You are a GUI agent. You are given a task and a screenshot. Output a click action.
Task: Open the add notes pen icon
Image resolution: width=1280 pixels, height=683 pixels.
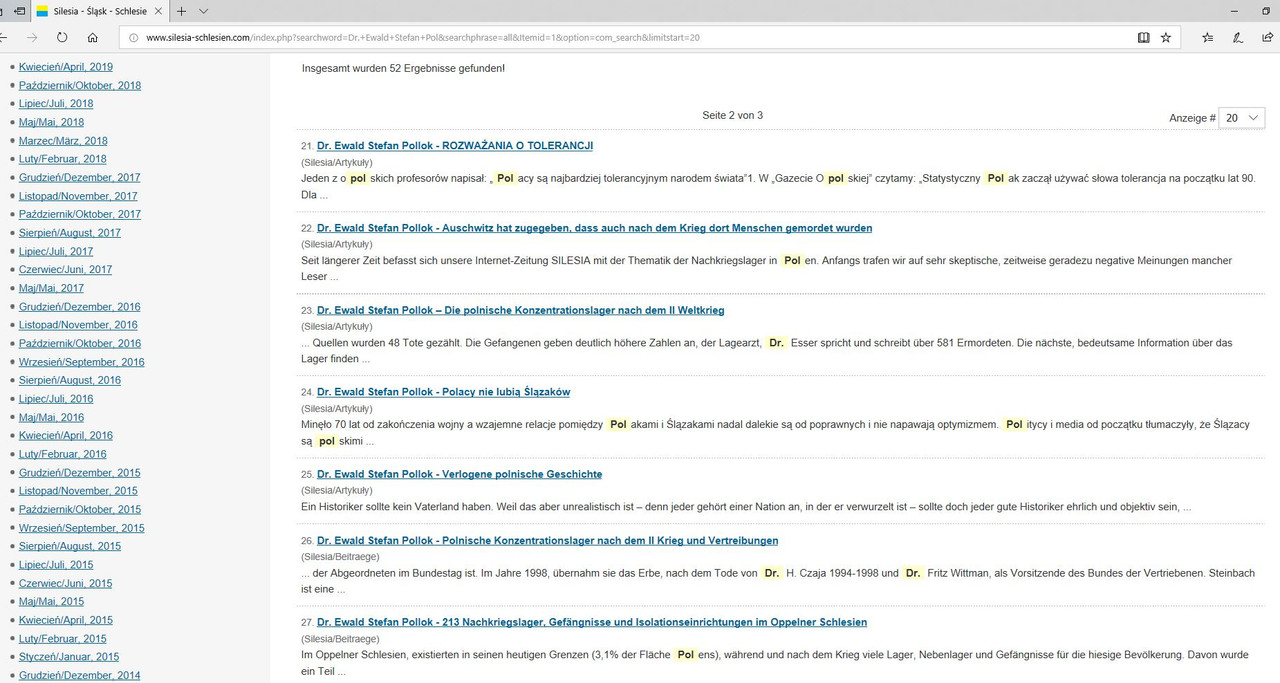point(1238,37)
